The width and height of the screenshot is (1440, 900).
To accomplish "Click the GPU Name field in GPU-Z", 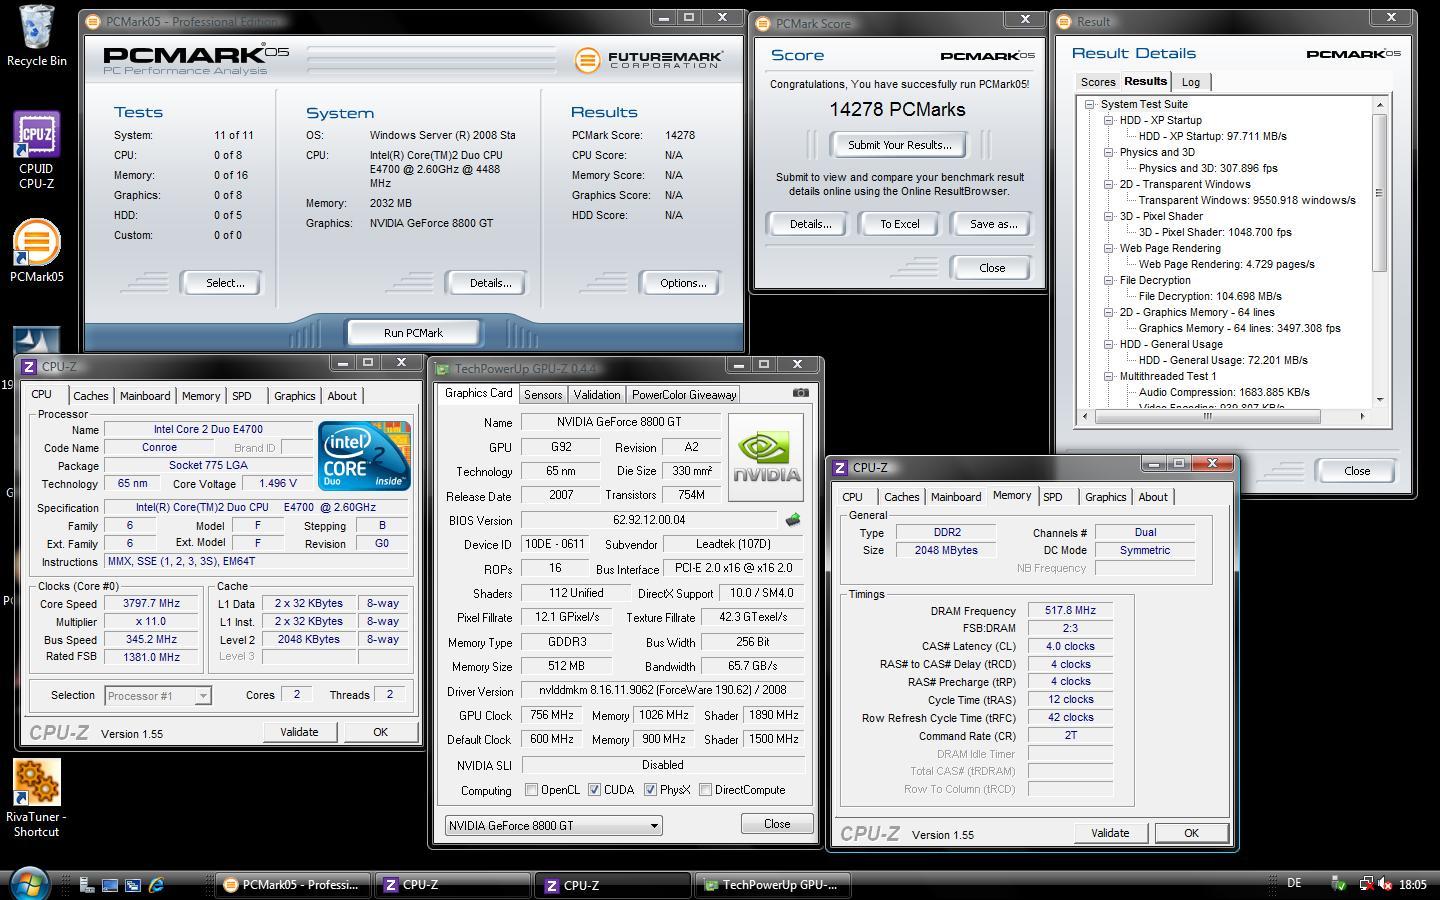I will tap(620, 423).
